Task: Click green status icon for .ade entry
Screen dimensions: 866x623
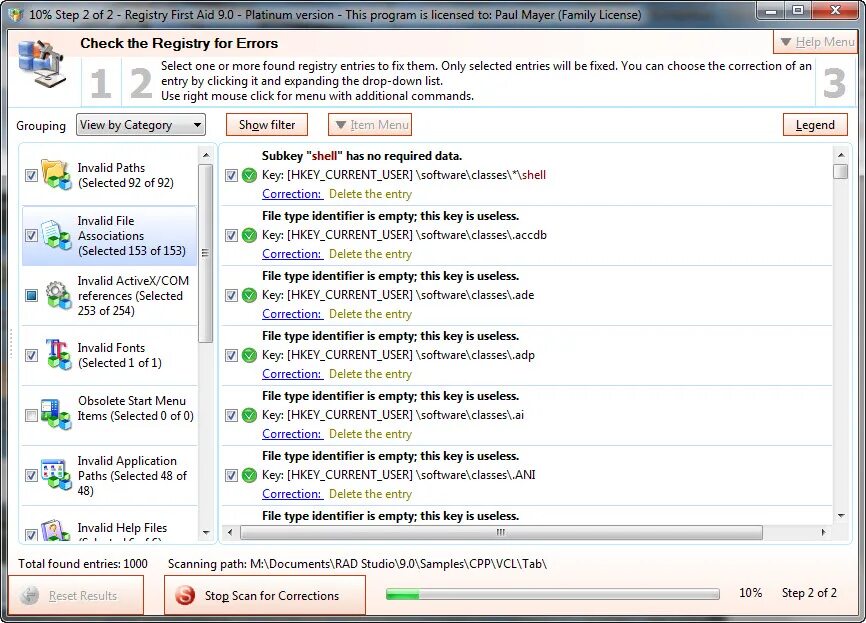Action: point(250,295)
